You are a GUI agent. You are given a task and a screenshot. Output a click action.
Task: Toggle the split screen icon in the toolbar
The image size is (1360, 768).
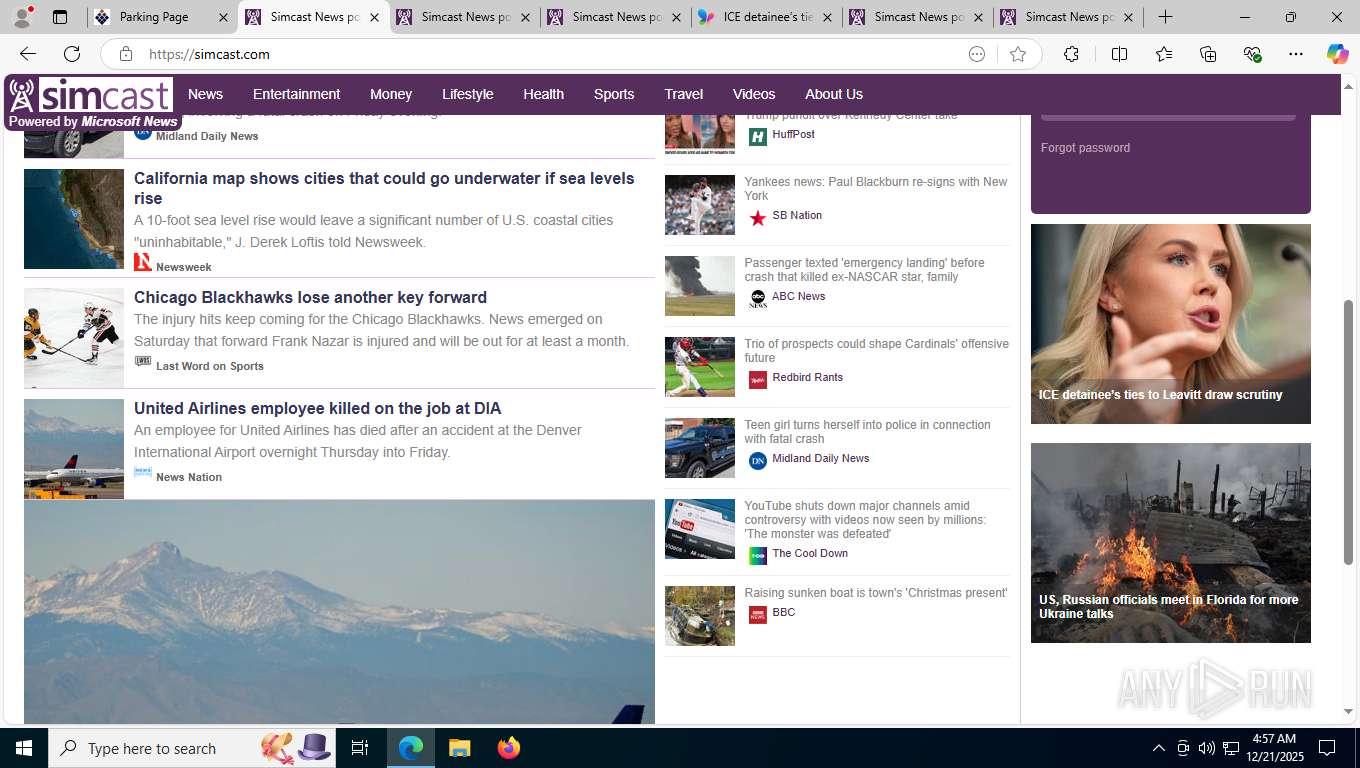click(x=1119, y=54)
